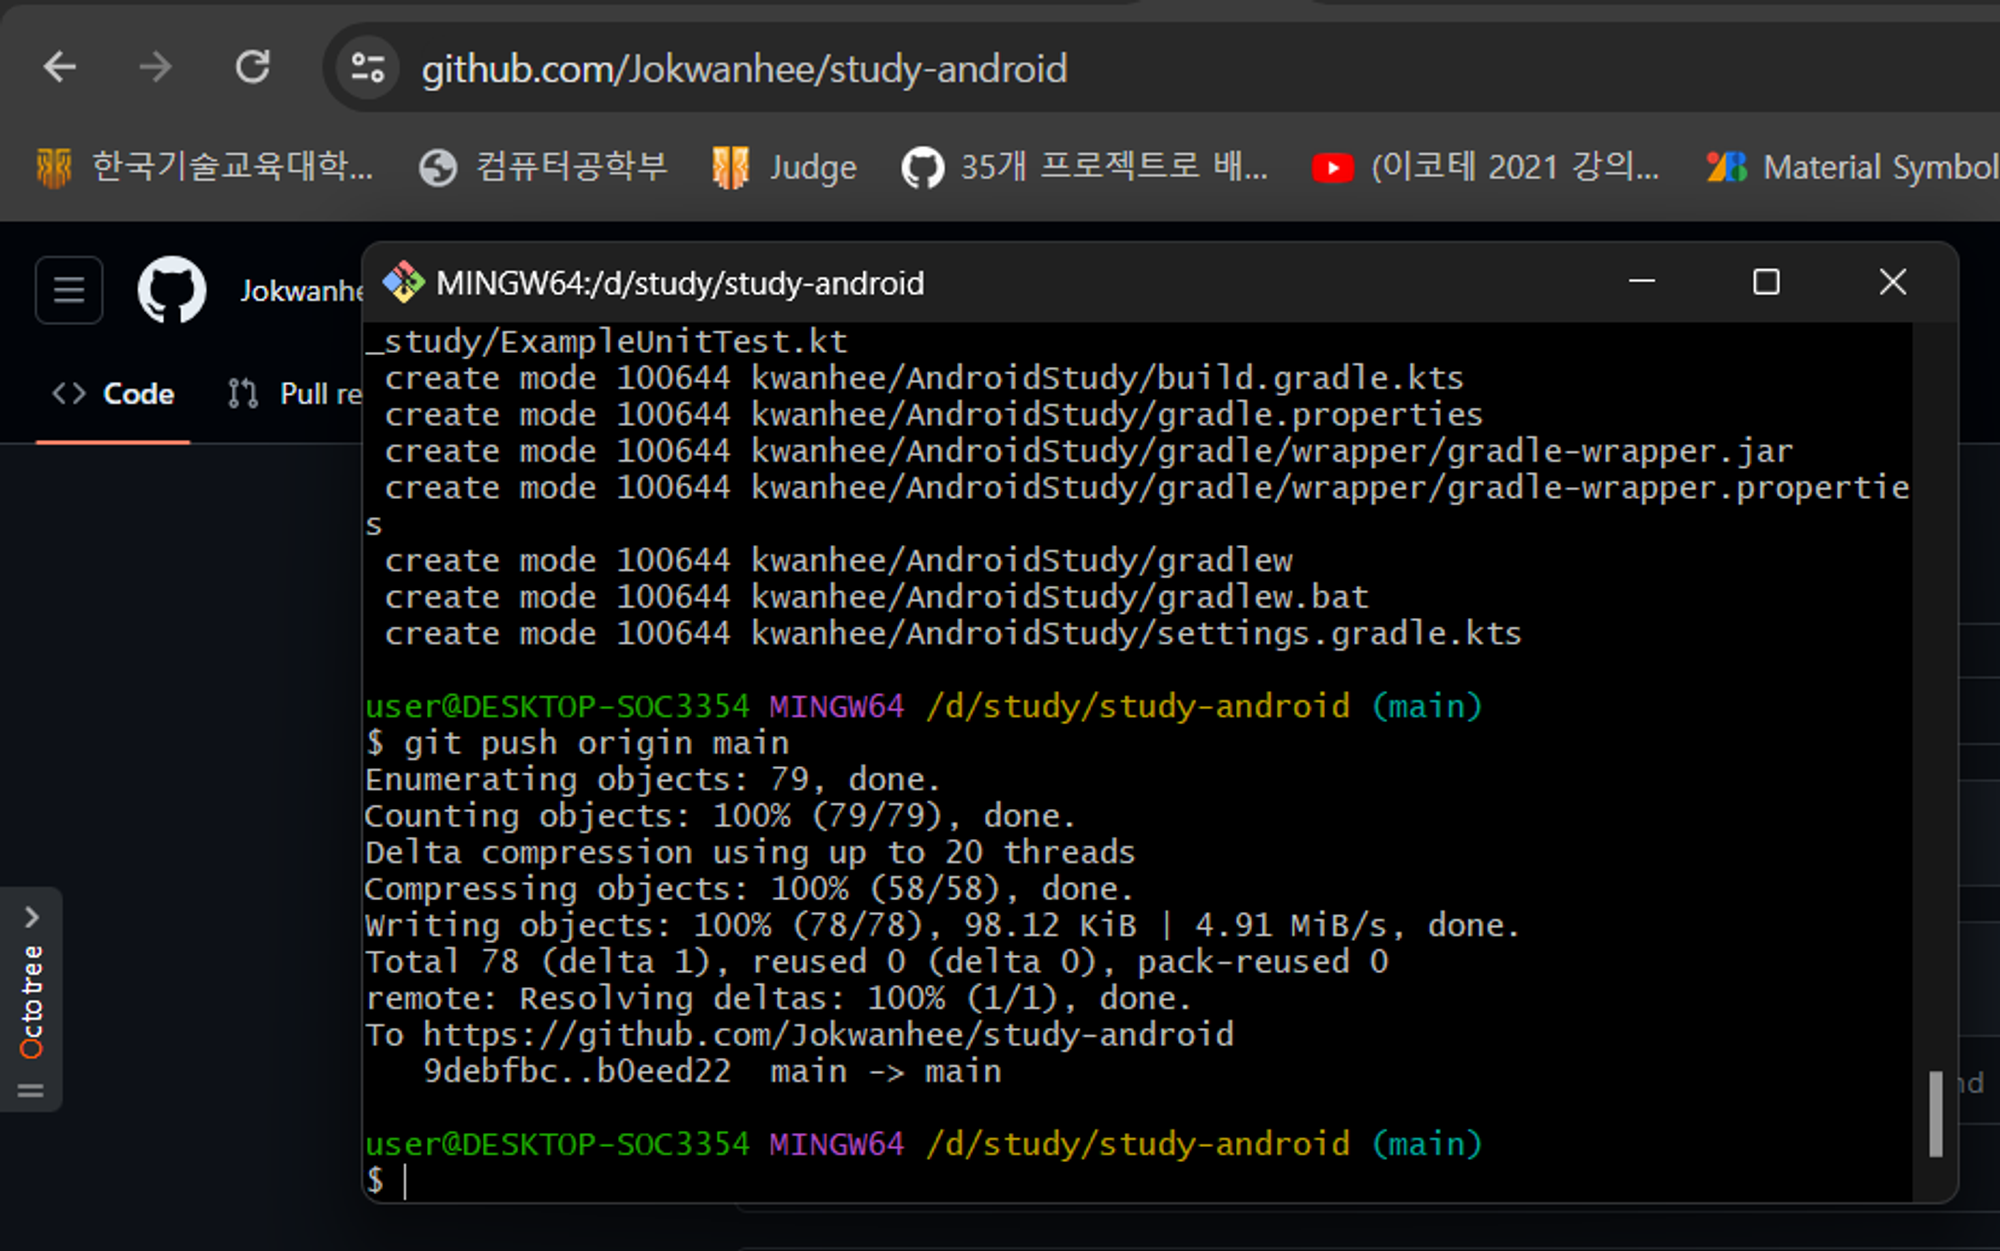Click the https://github.com/Jokwanhee/study-android URL in terminal
Image resolution: width=2000 pixels, height=1251 pixels.
coord(829,1034)
